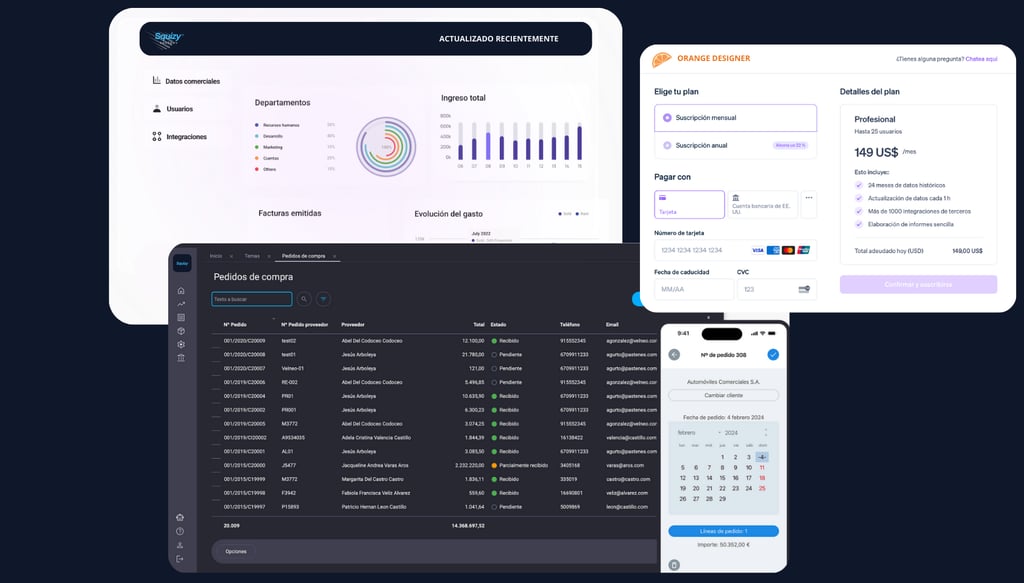Sort by the Total column header

pos(479,324)
